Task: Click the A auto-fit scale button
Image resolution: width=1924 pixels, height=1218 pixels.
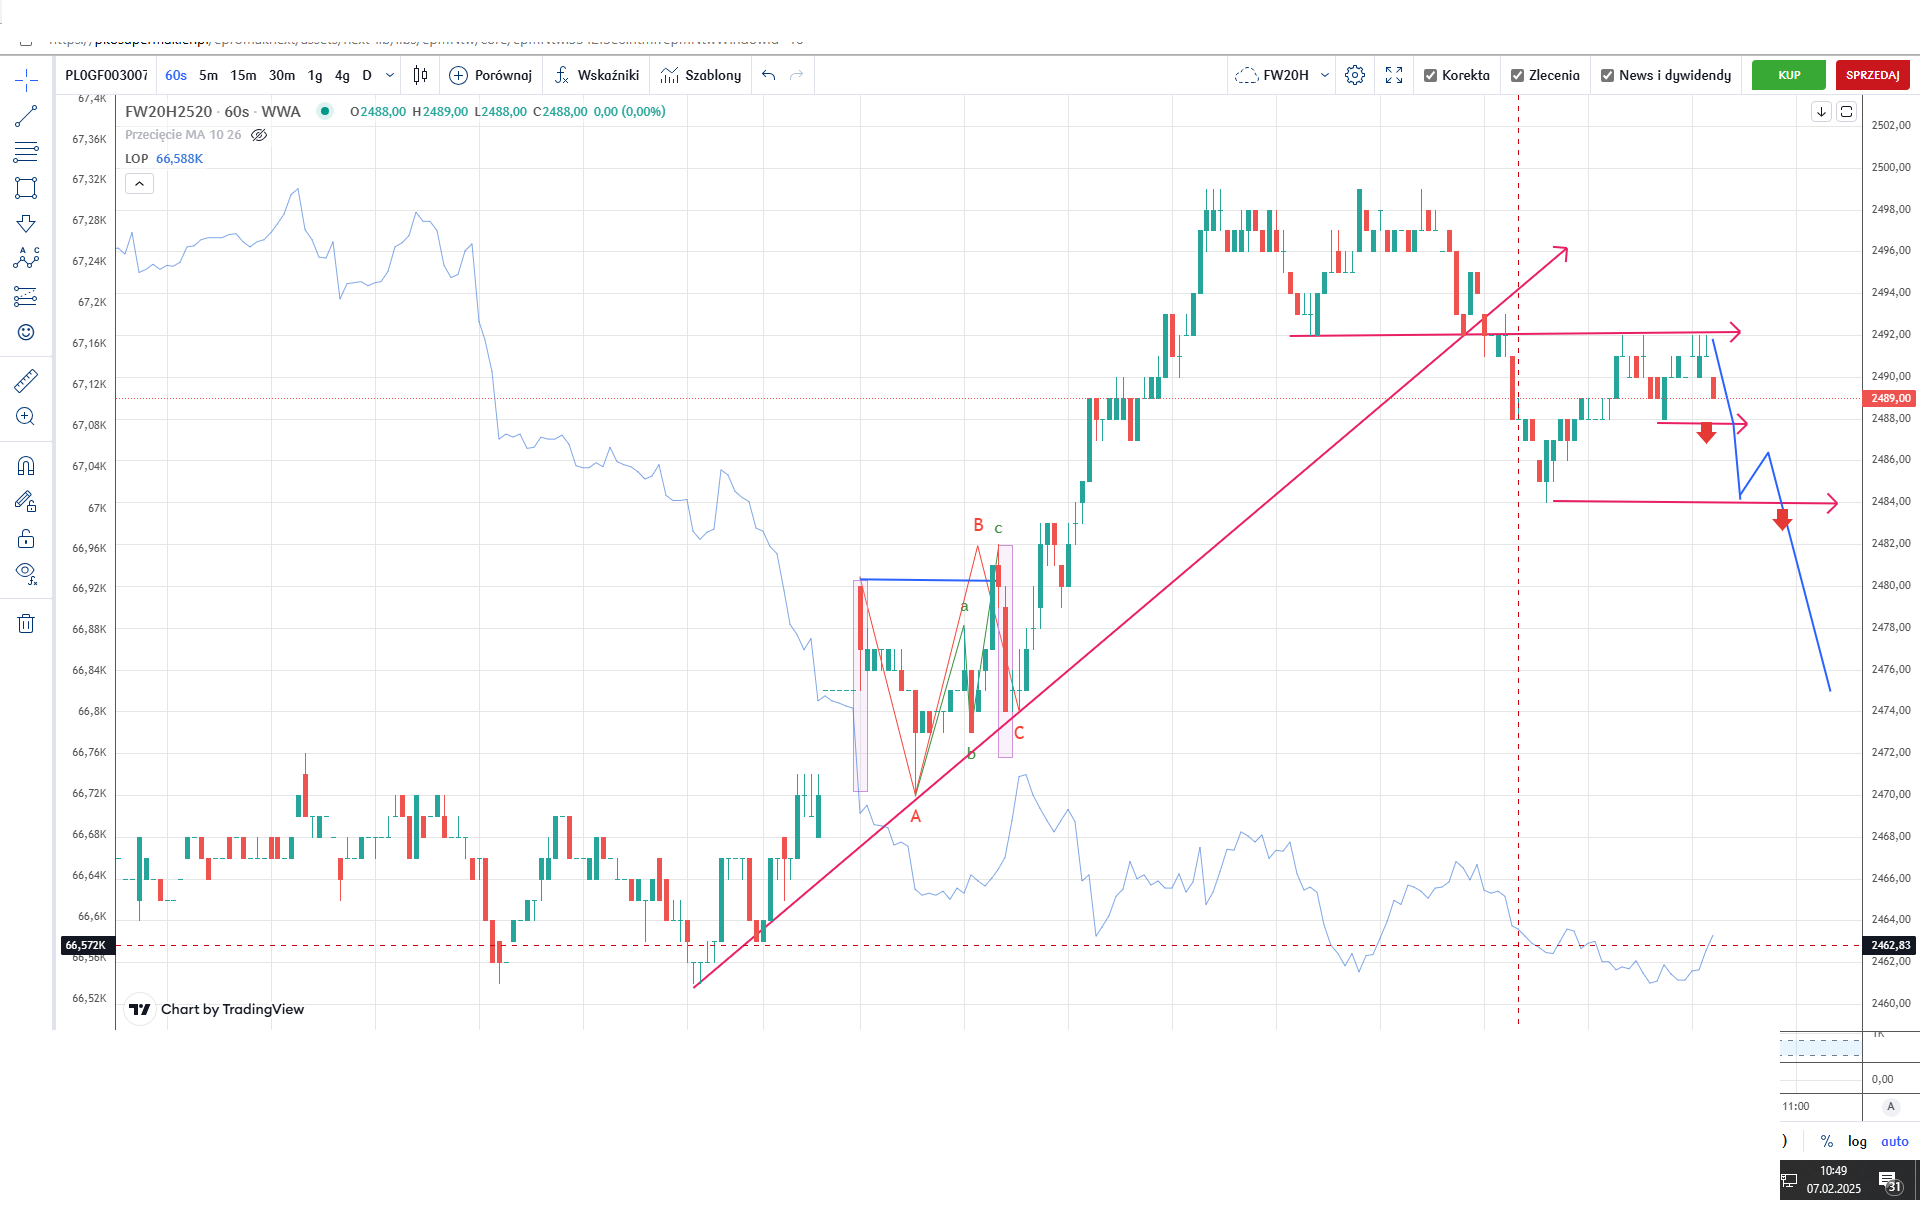Action: (1891, 1106)
